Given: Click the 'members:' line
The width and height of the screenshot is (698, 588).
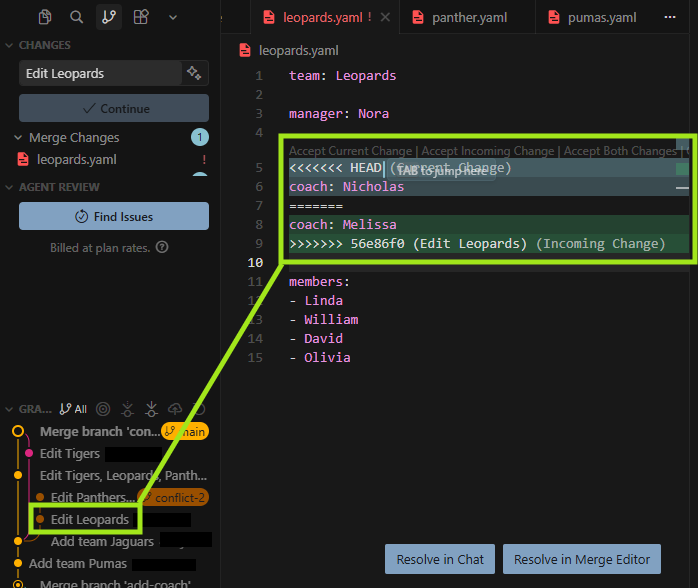Looking at the screenshot, I should pos(319,282).
